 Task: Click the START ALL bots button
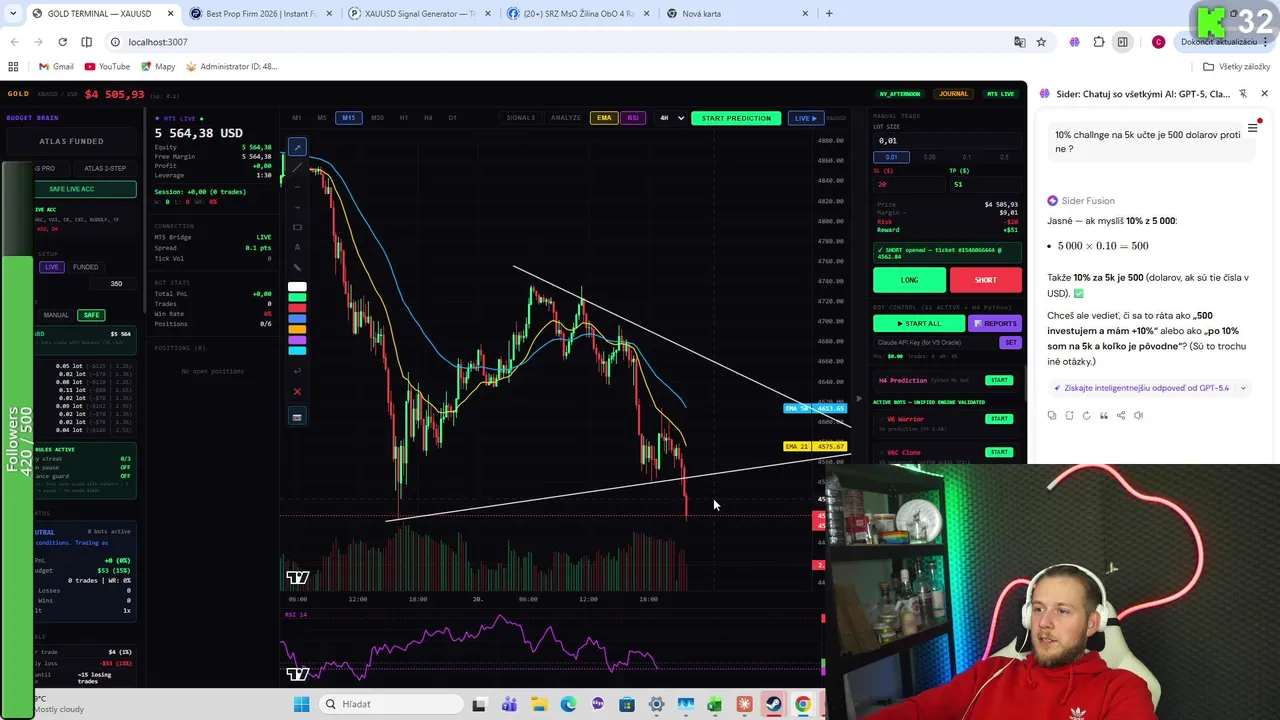(x=919, y=323)
